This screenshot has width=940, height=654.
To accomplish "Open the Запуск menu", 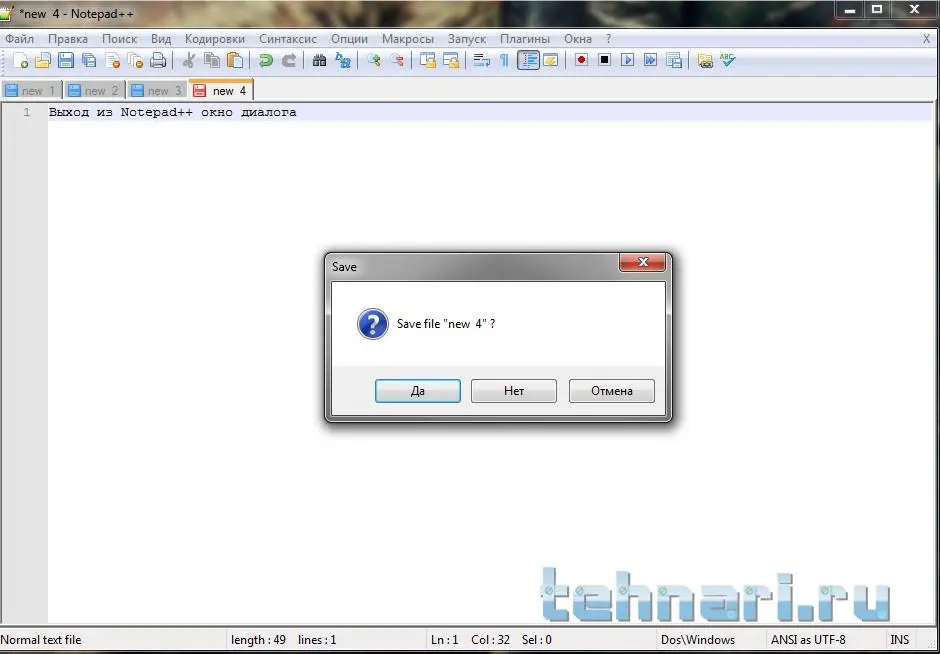I will tap(467, 39).
